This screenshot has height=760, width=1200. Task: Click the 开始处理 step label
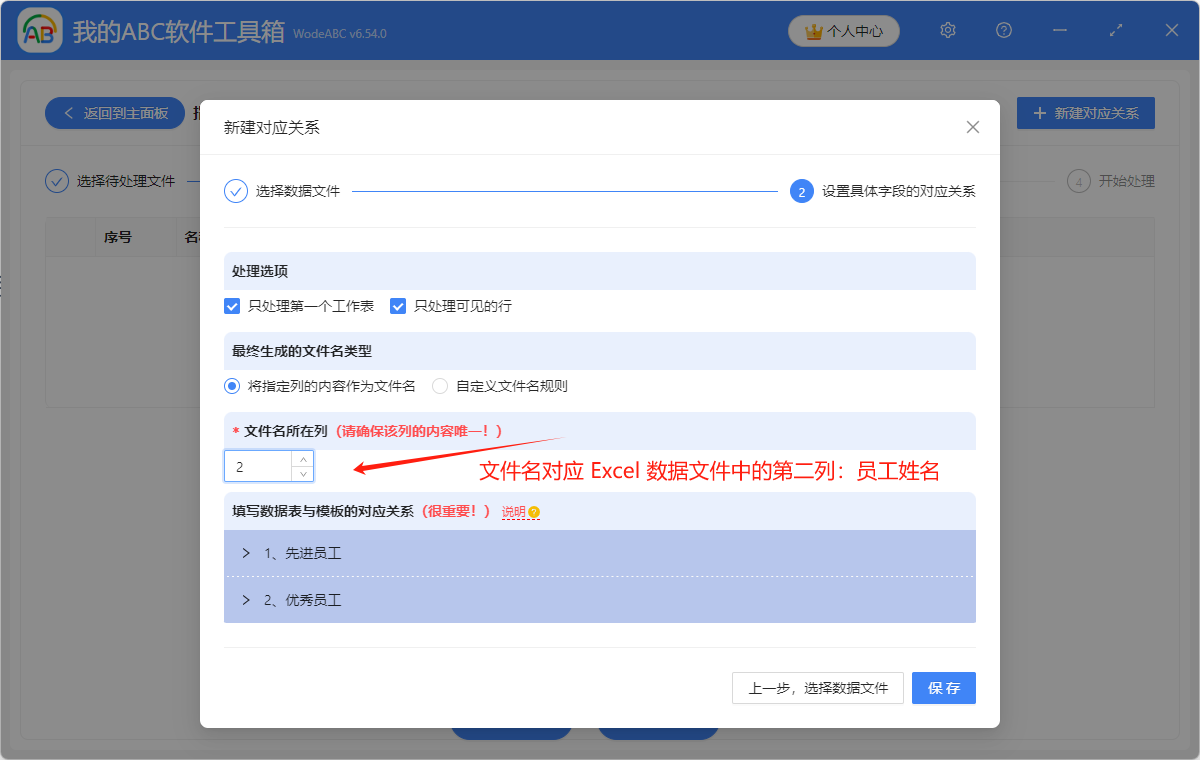pos(1125,181)
